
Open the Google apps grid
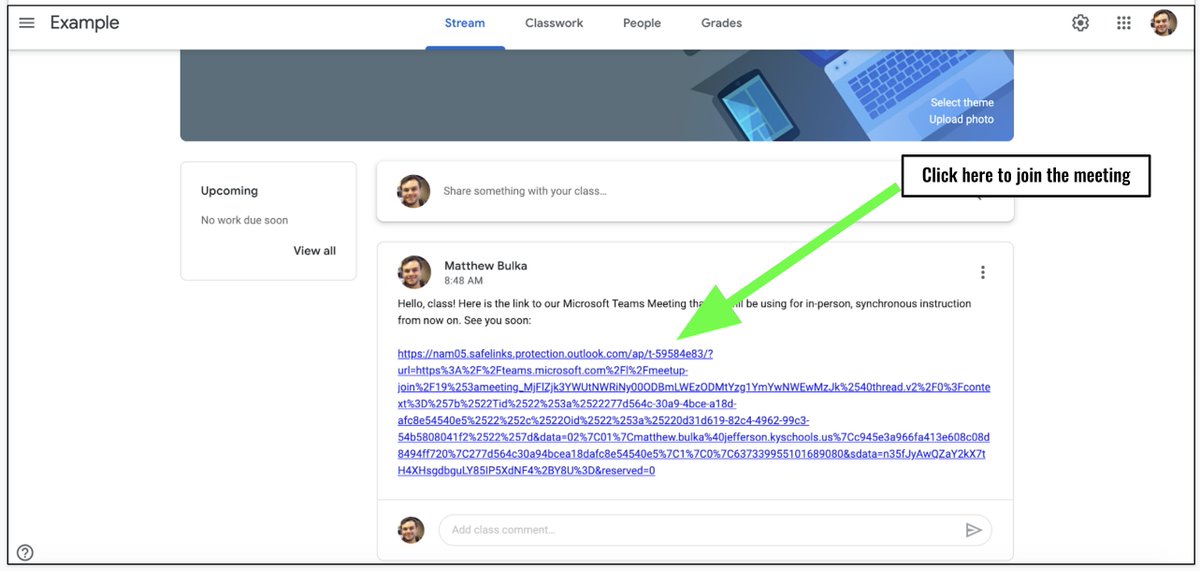tap(1124, 23)
